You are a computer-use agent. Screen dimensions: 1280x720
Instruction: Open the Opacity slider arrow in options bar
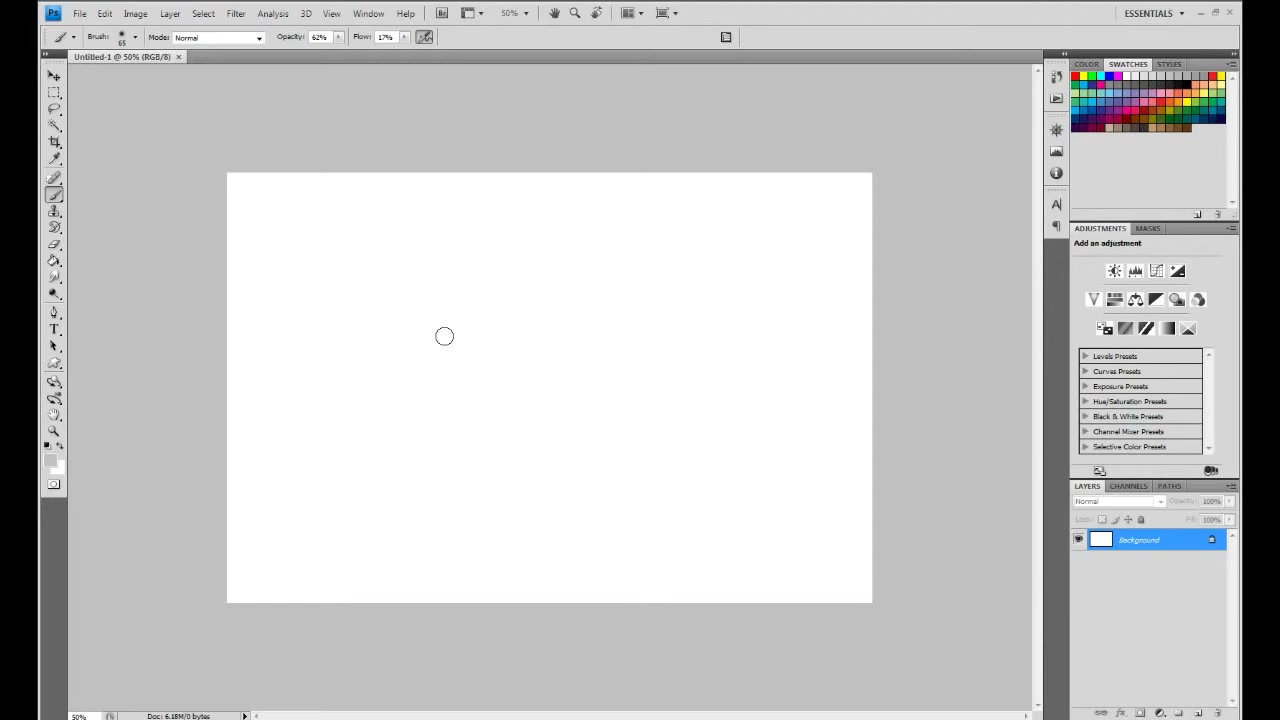pyautogui.click(x=338, y=37)
